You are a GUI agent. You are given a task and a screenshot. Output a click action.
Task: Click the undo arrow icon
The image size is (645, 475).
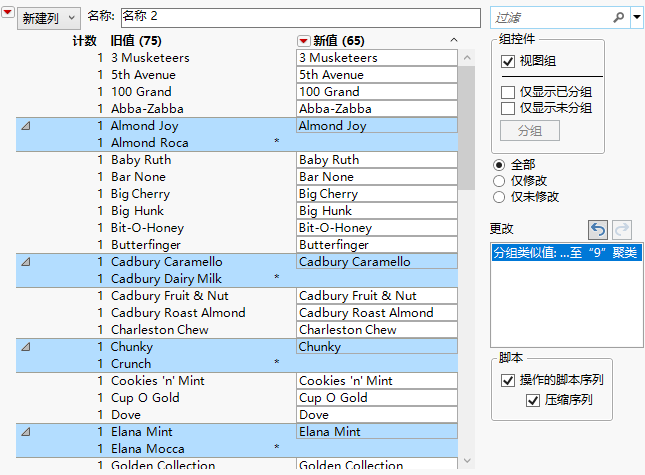tap(598, 229)
